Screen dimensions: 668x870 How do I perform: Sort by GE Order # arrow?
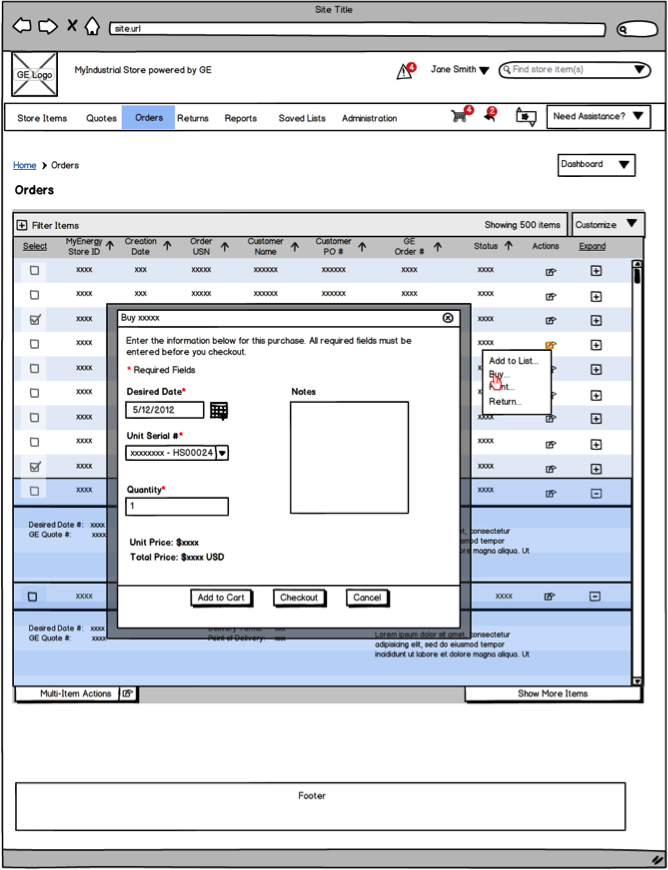click(x=438, y=246)
